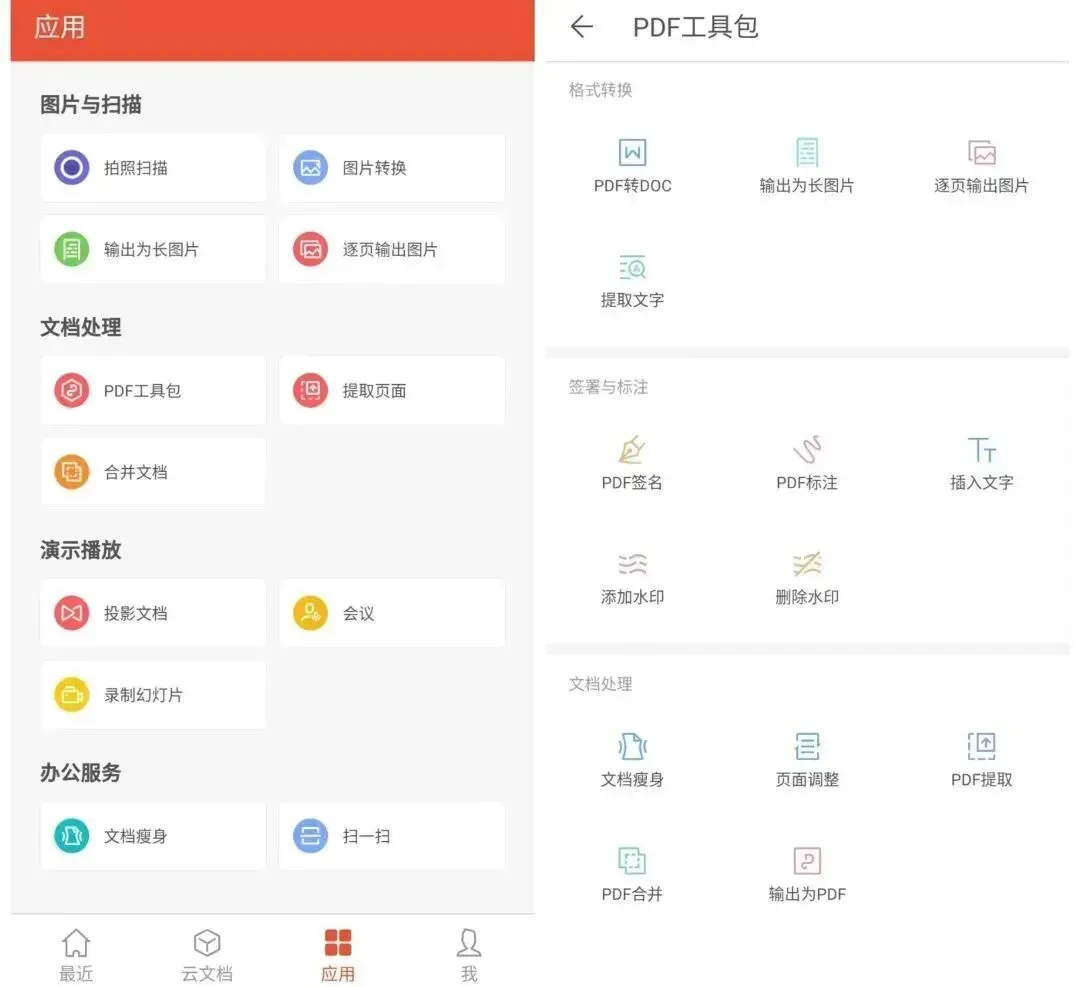Switch to the 应用 apps tab
Viewport: 1080px width, 987px height.
click(338, 955)
